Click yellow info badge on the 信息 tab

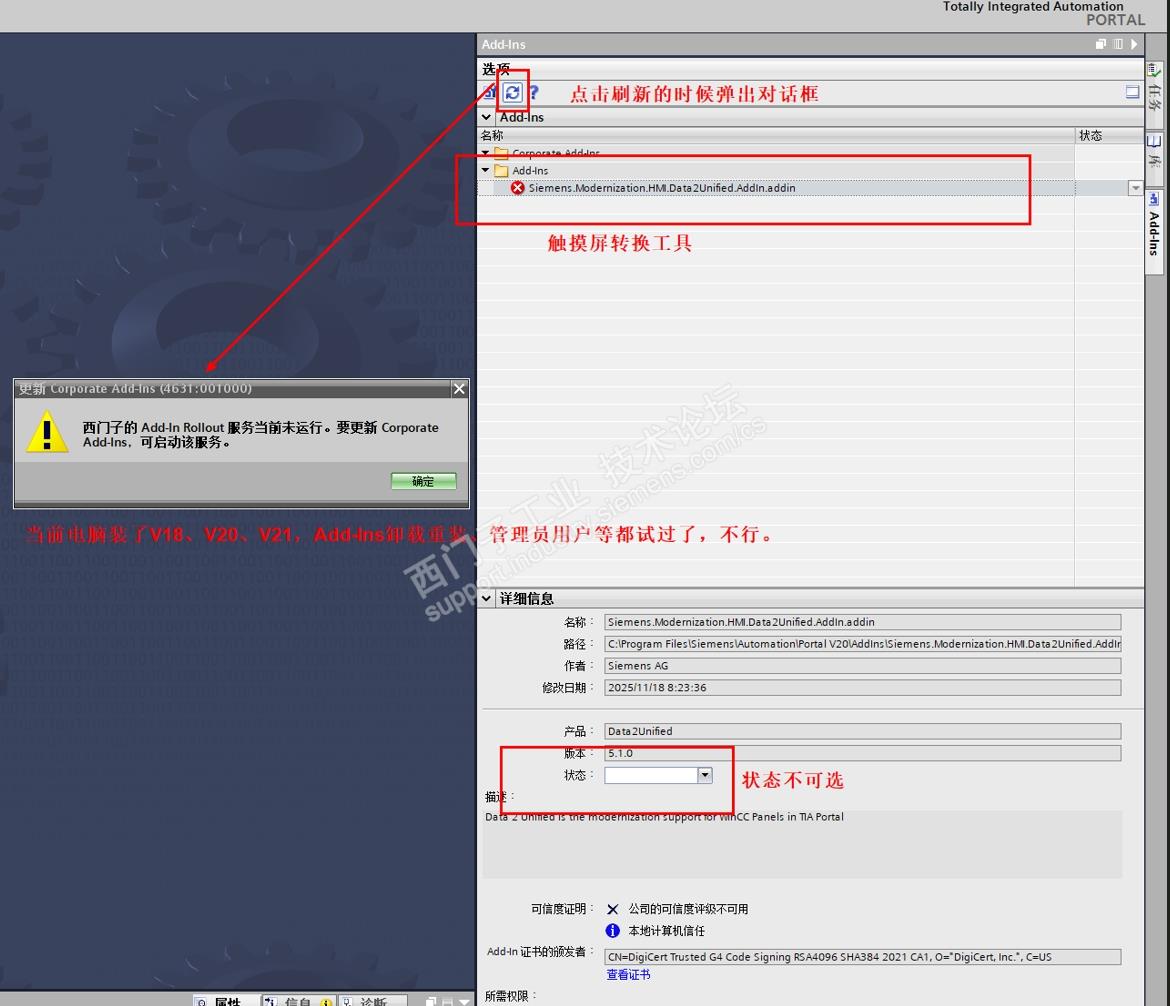tap(326, 1002)
